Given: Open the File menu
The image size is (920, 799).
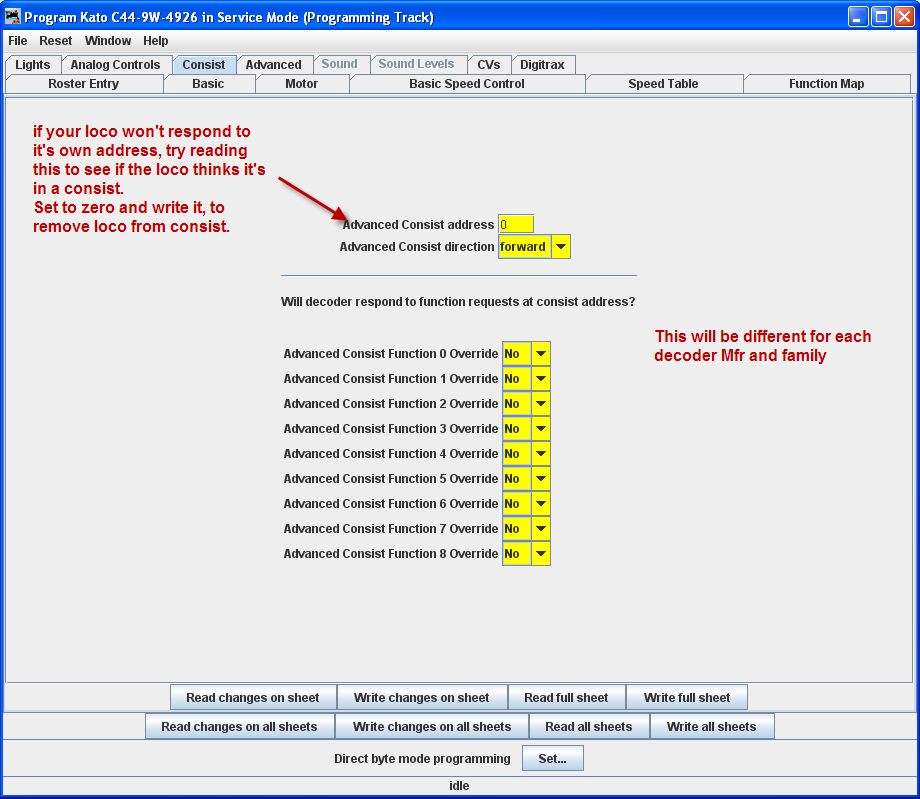Looking at the screenshot, I should click(18, 41).
